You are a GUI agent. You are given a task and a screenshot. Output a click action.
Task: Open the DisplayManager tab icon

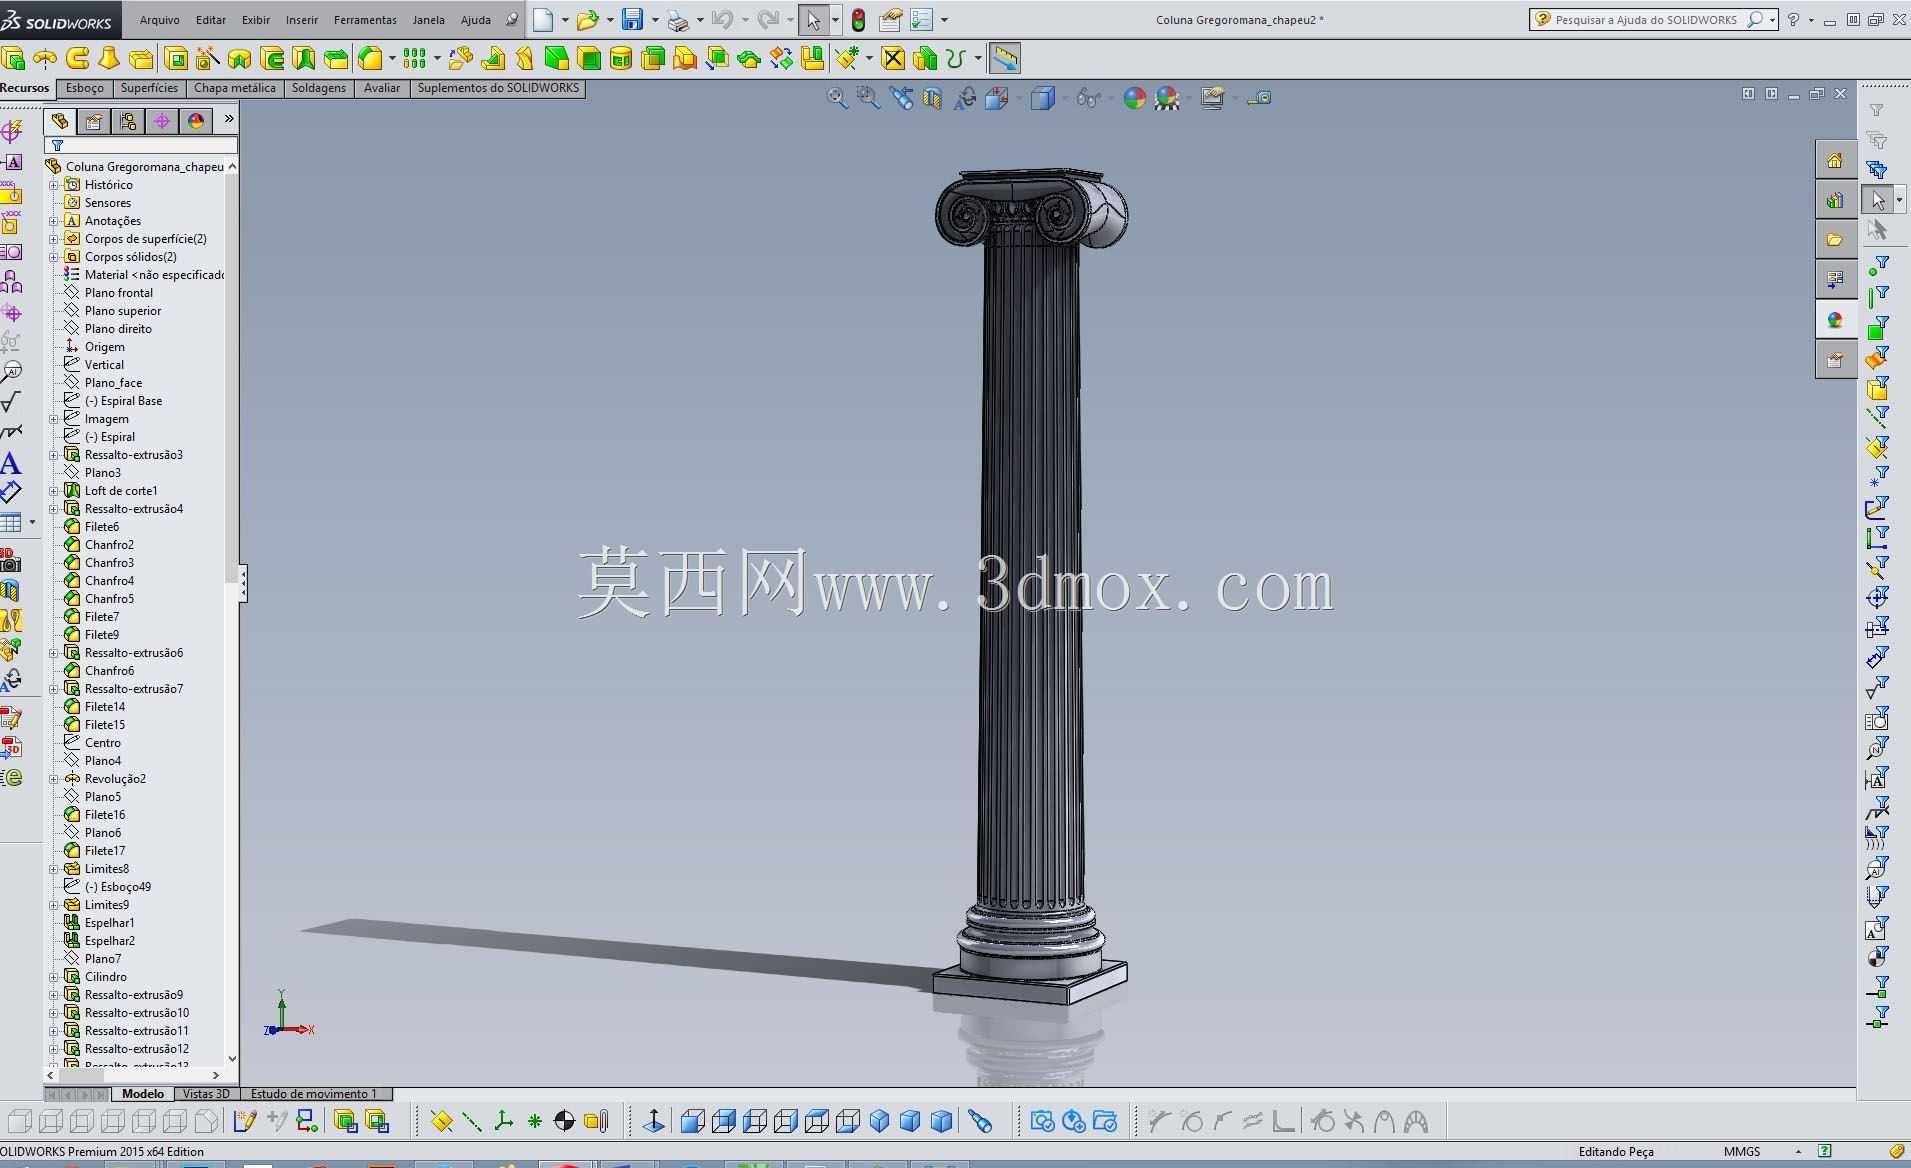coord(196,121)
